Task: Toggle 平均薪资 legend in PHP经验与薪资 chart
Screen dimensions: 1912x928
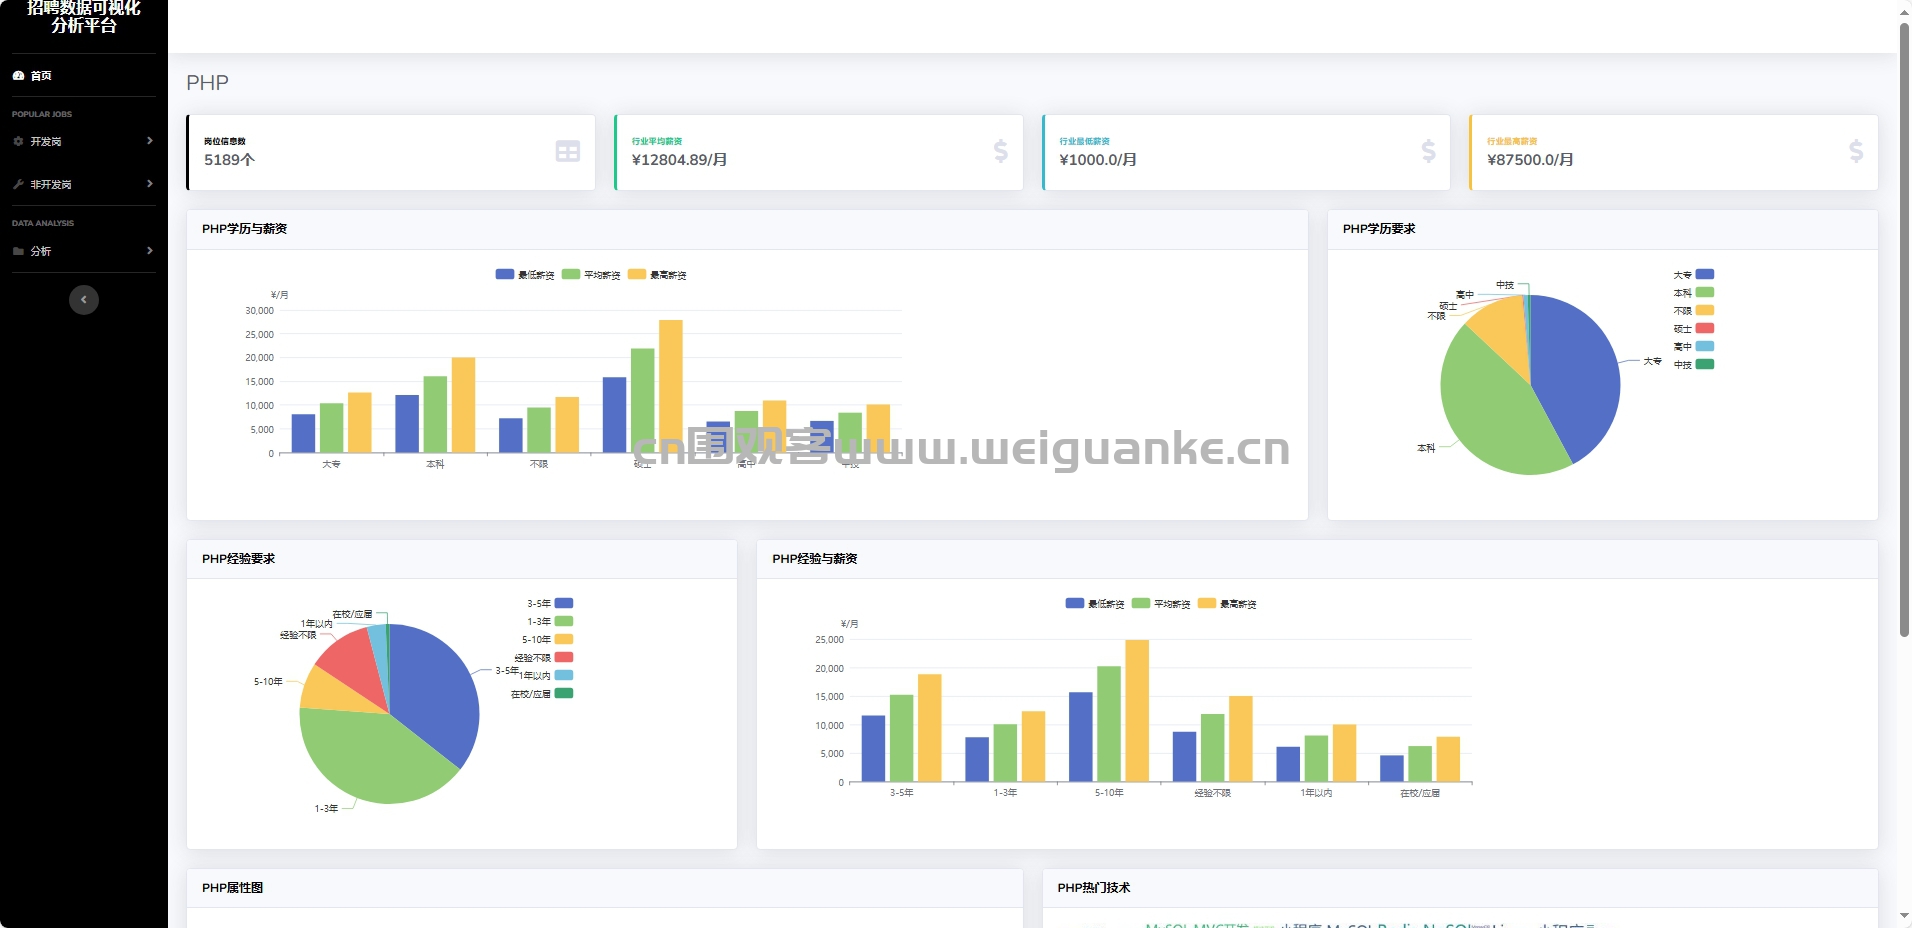Action: (x=1161, y=603)
